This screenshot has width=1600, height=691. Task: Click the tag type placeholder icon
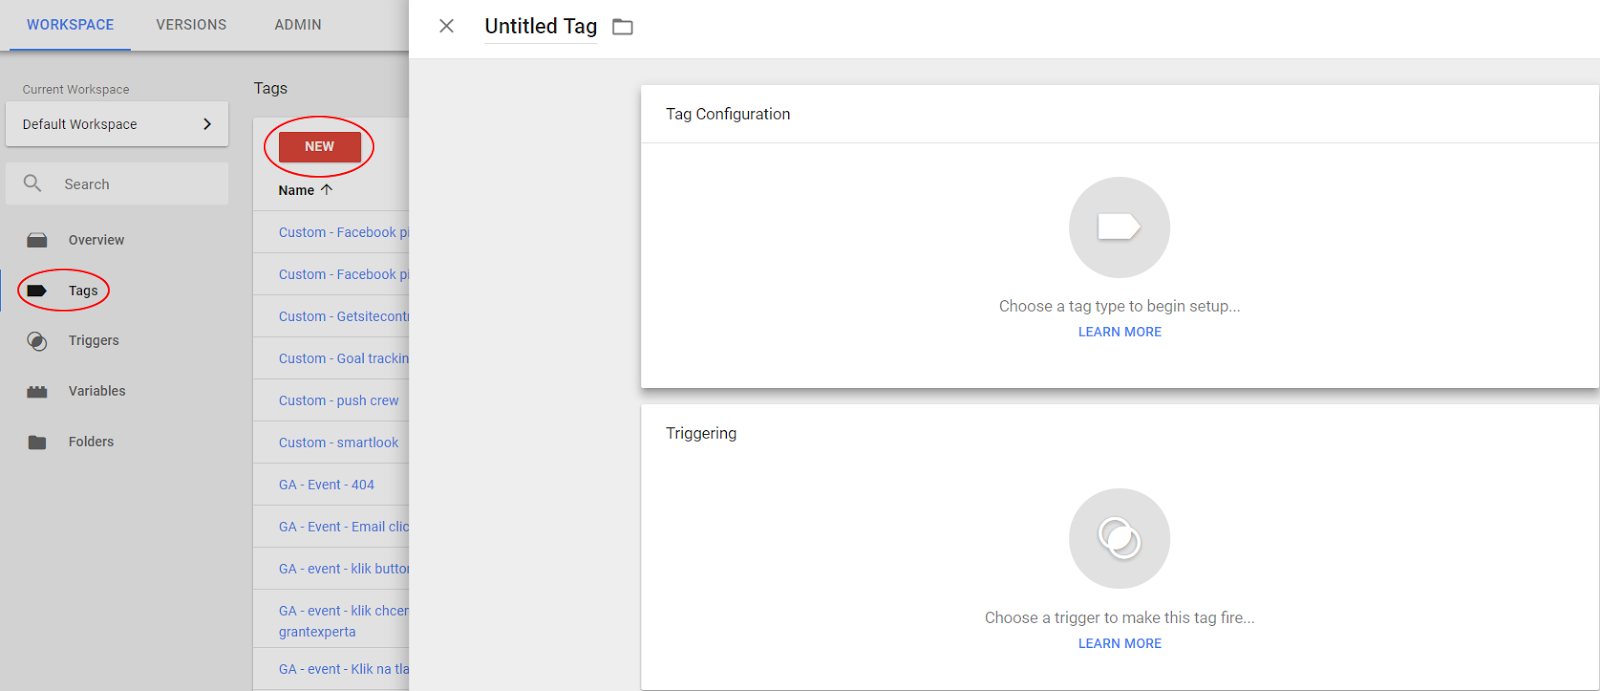1119,227
